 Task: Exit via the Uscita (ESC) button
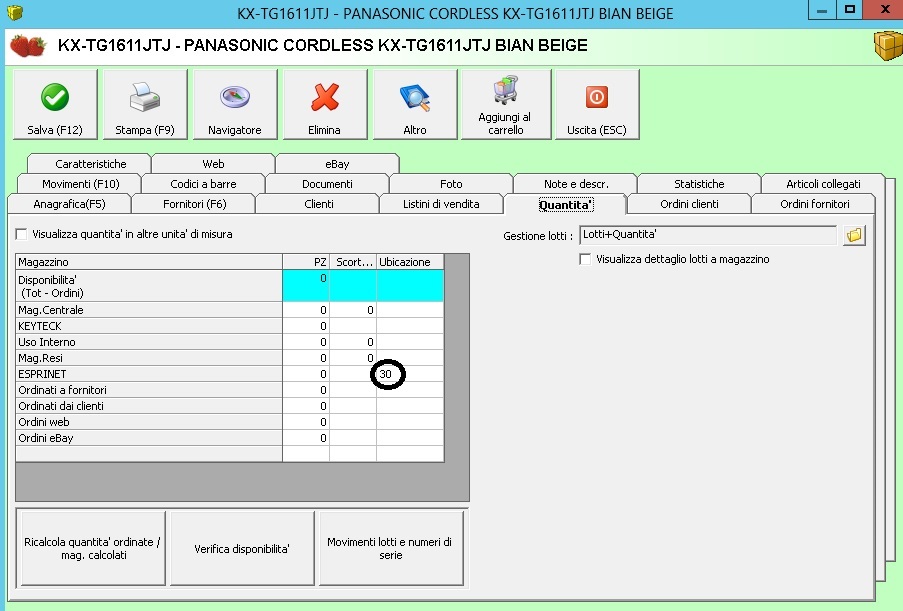click(597, 104)
